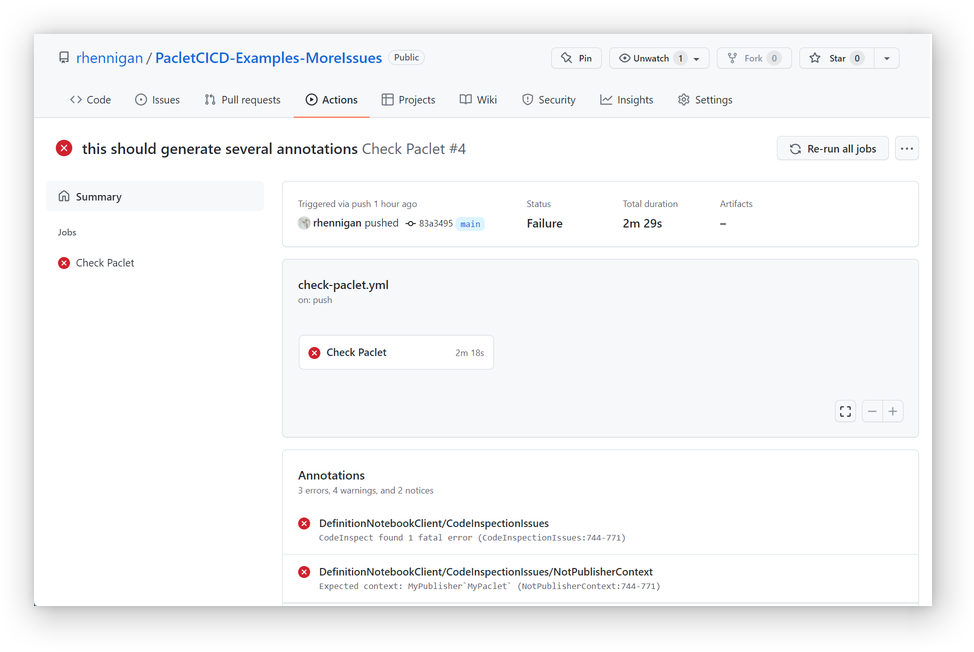Open commit 83a3495 link
The width and height of the screenshot is (974, 652).
coord(435,224)
